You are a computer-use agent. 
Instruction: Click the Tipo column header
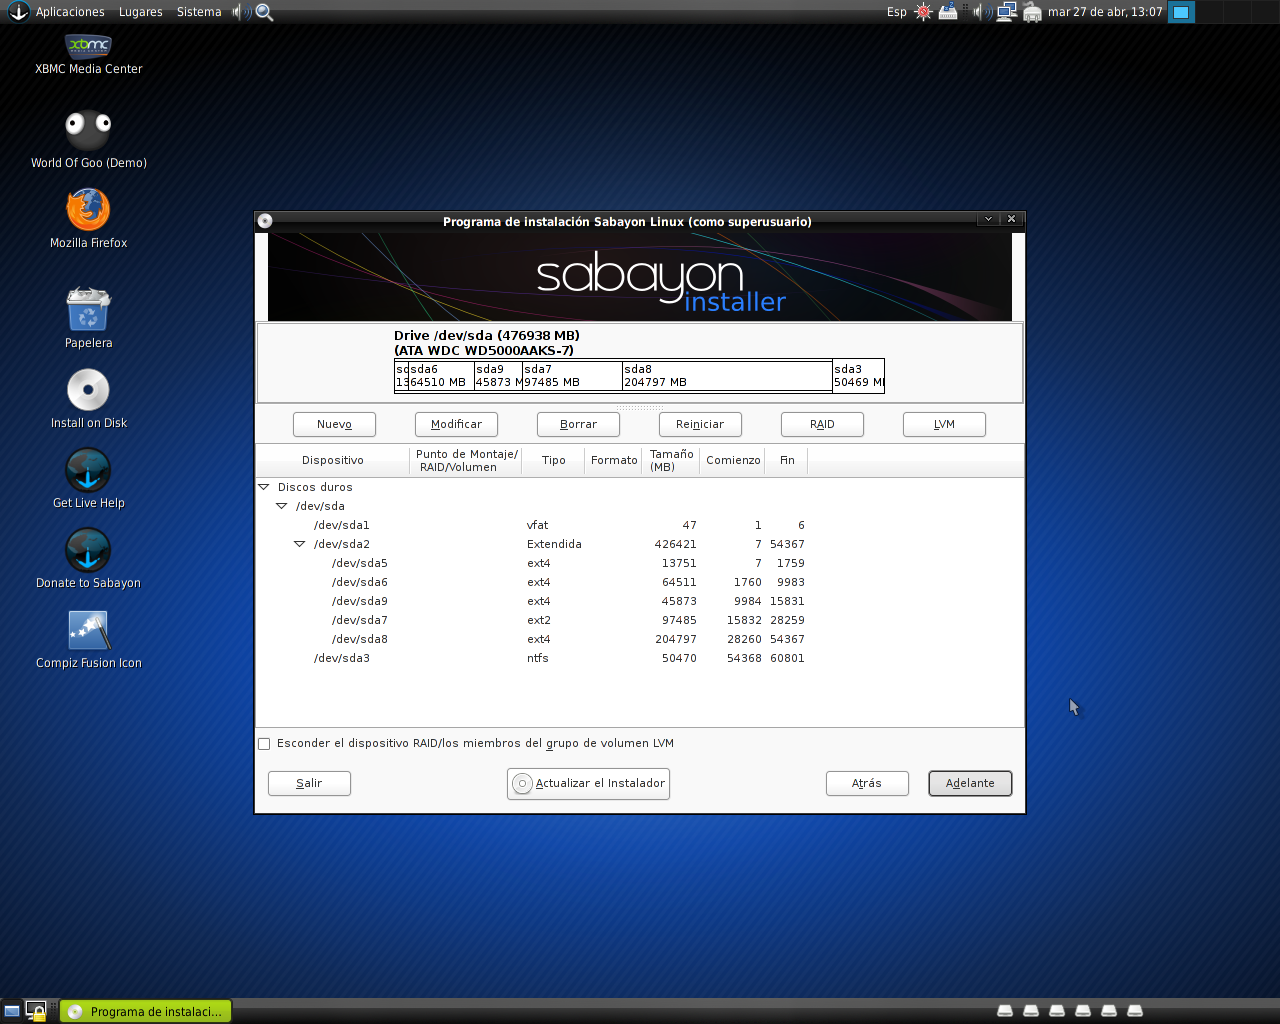click(x=554, y=460)
